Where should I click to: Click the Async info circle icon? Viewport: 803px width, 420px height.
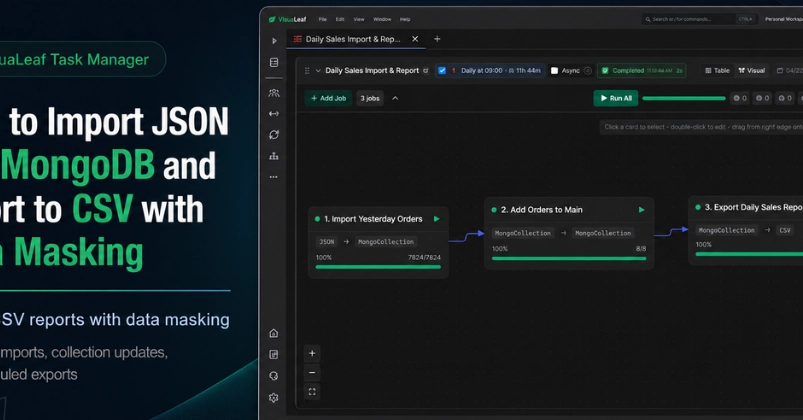point(588,71)
